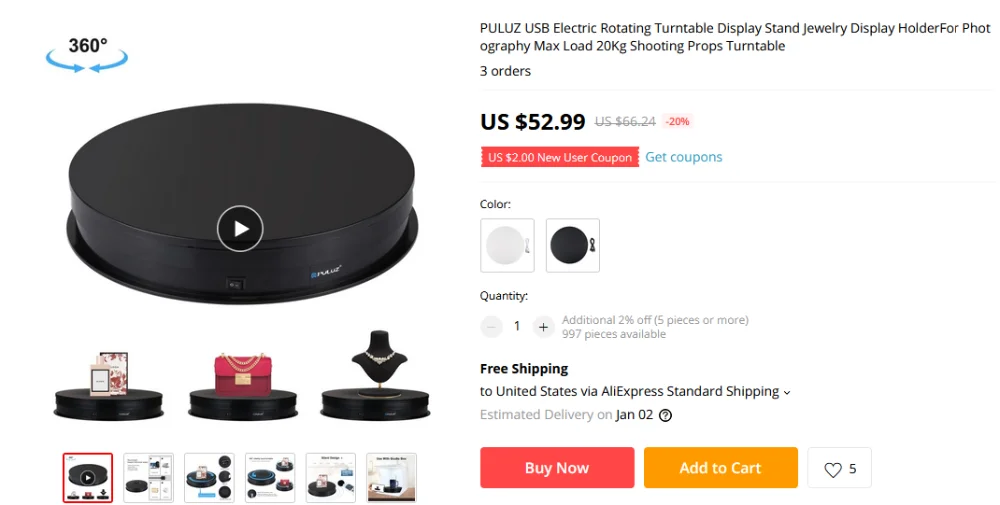Click the 360° rotation view icon
The width and height of the screenshot is (1000, 505).
click(x=87, y=54)
